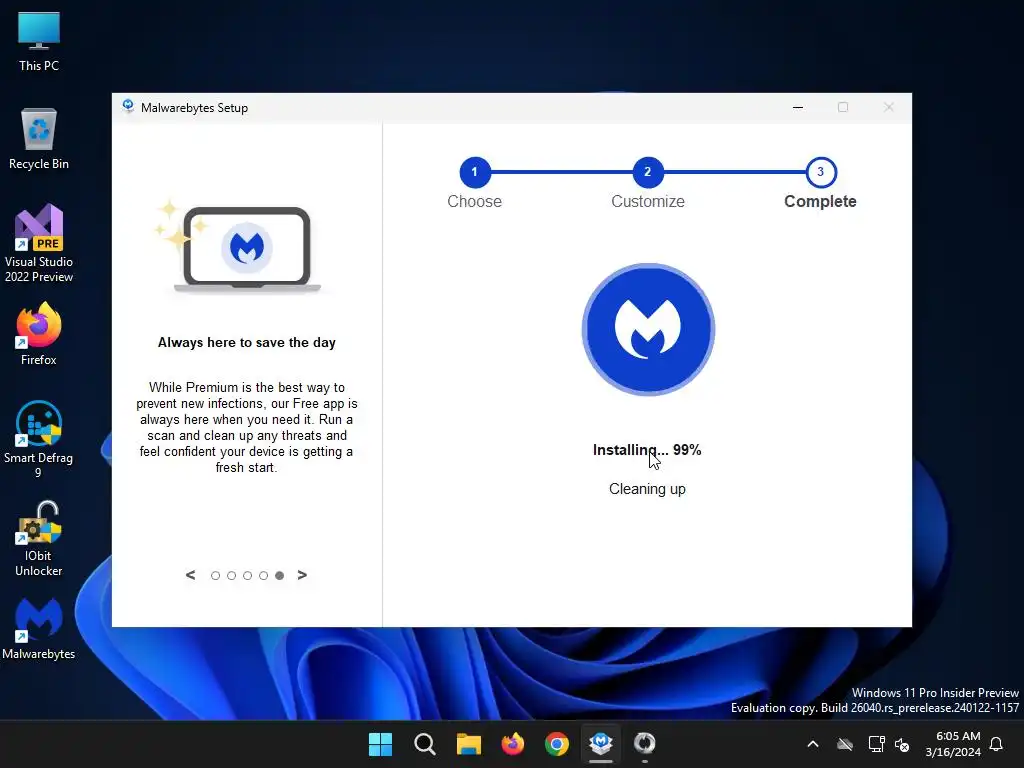The width and height of the screenshot is (1024, 768).
Task: Select the Firefox desktop shortcut
Action: tap(39, 334)
